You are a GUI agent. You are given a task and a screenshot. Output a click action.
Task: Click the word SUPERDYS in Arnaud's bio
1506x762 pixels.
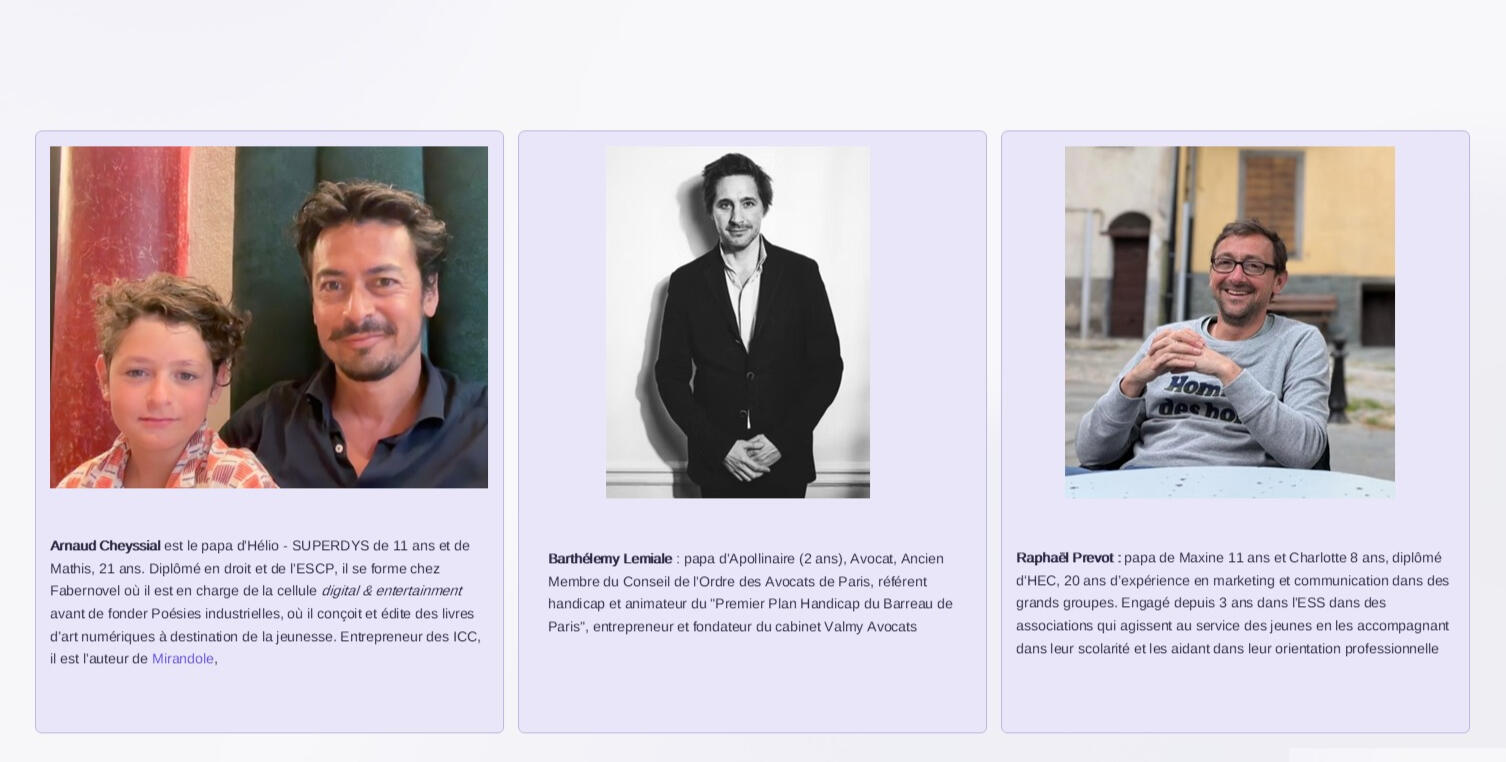pos(331,546)
